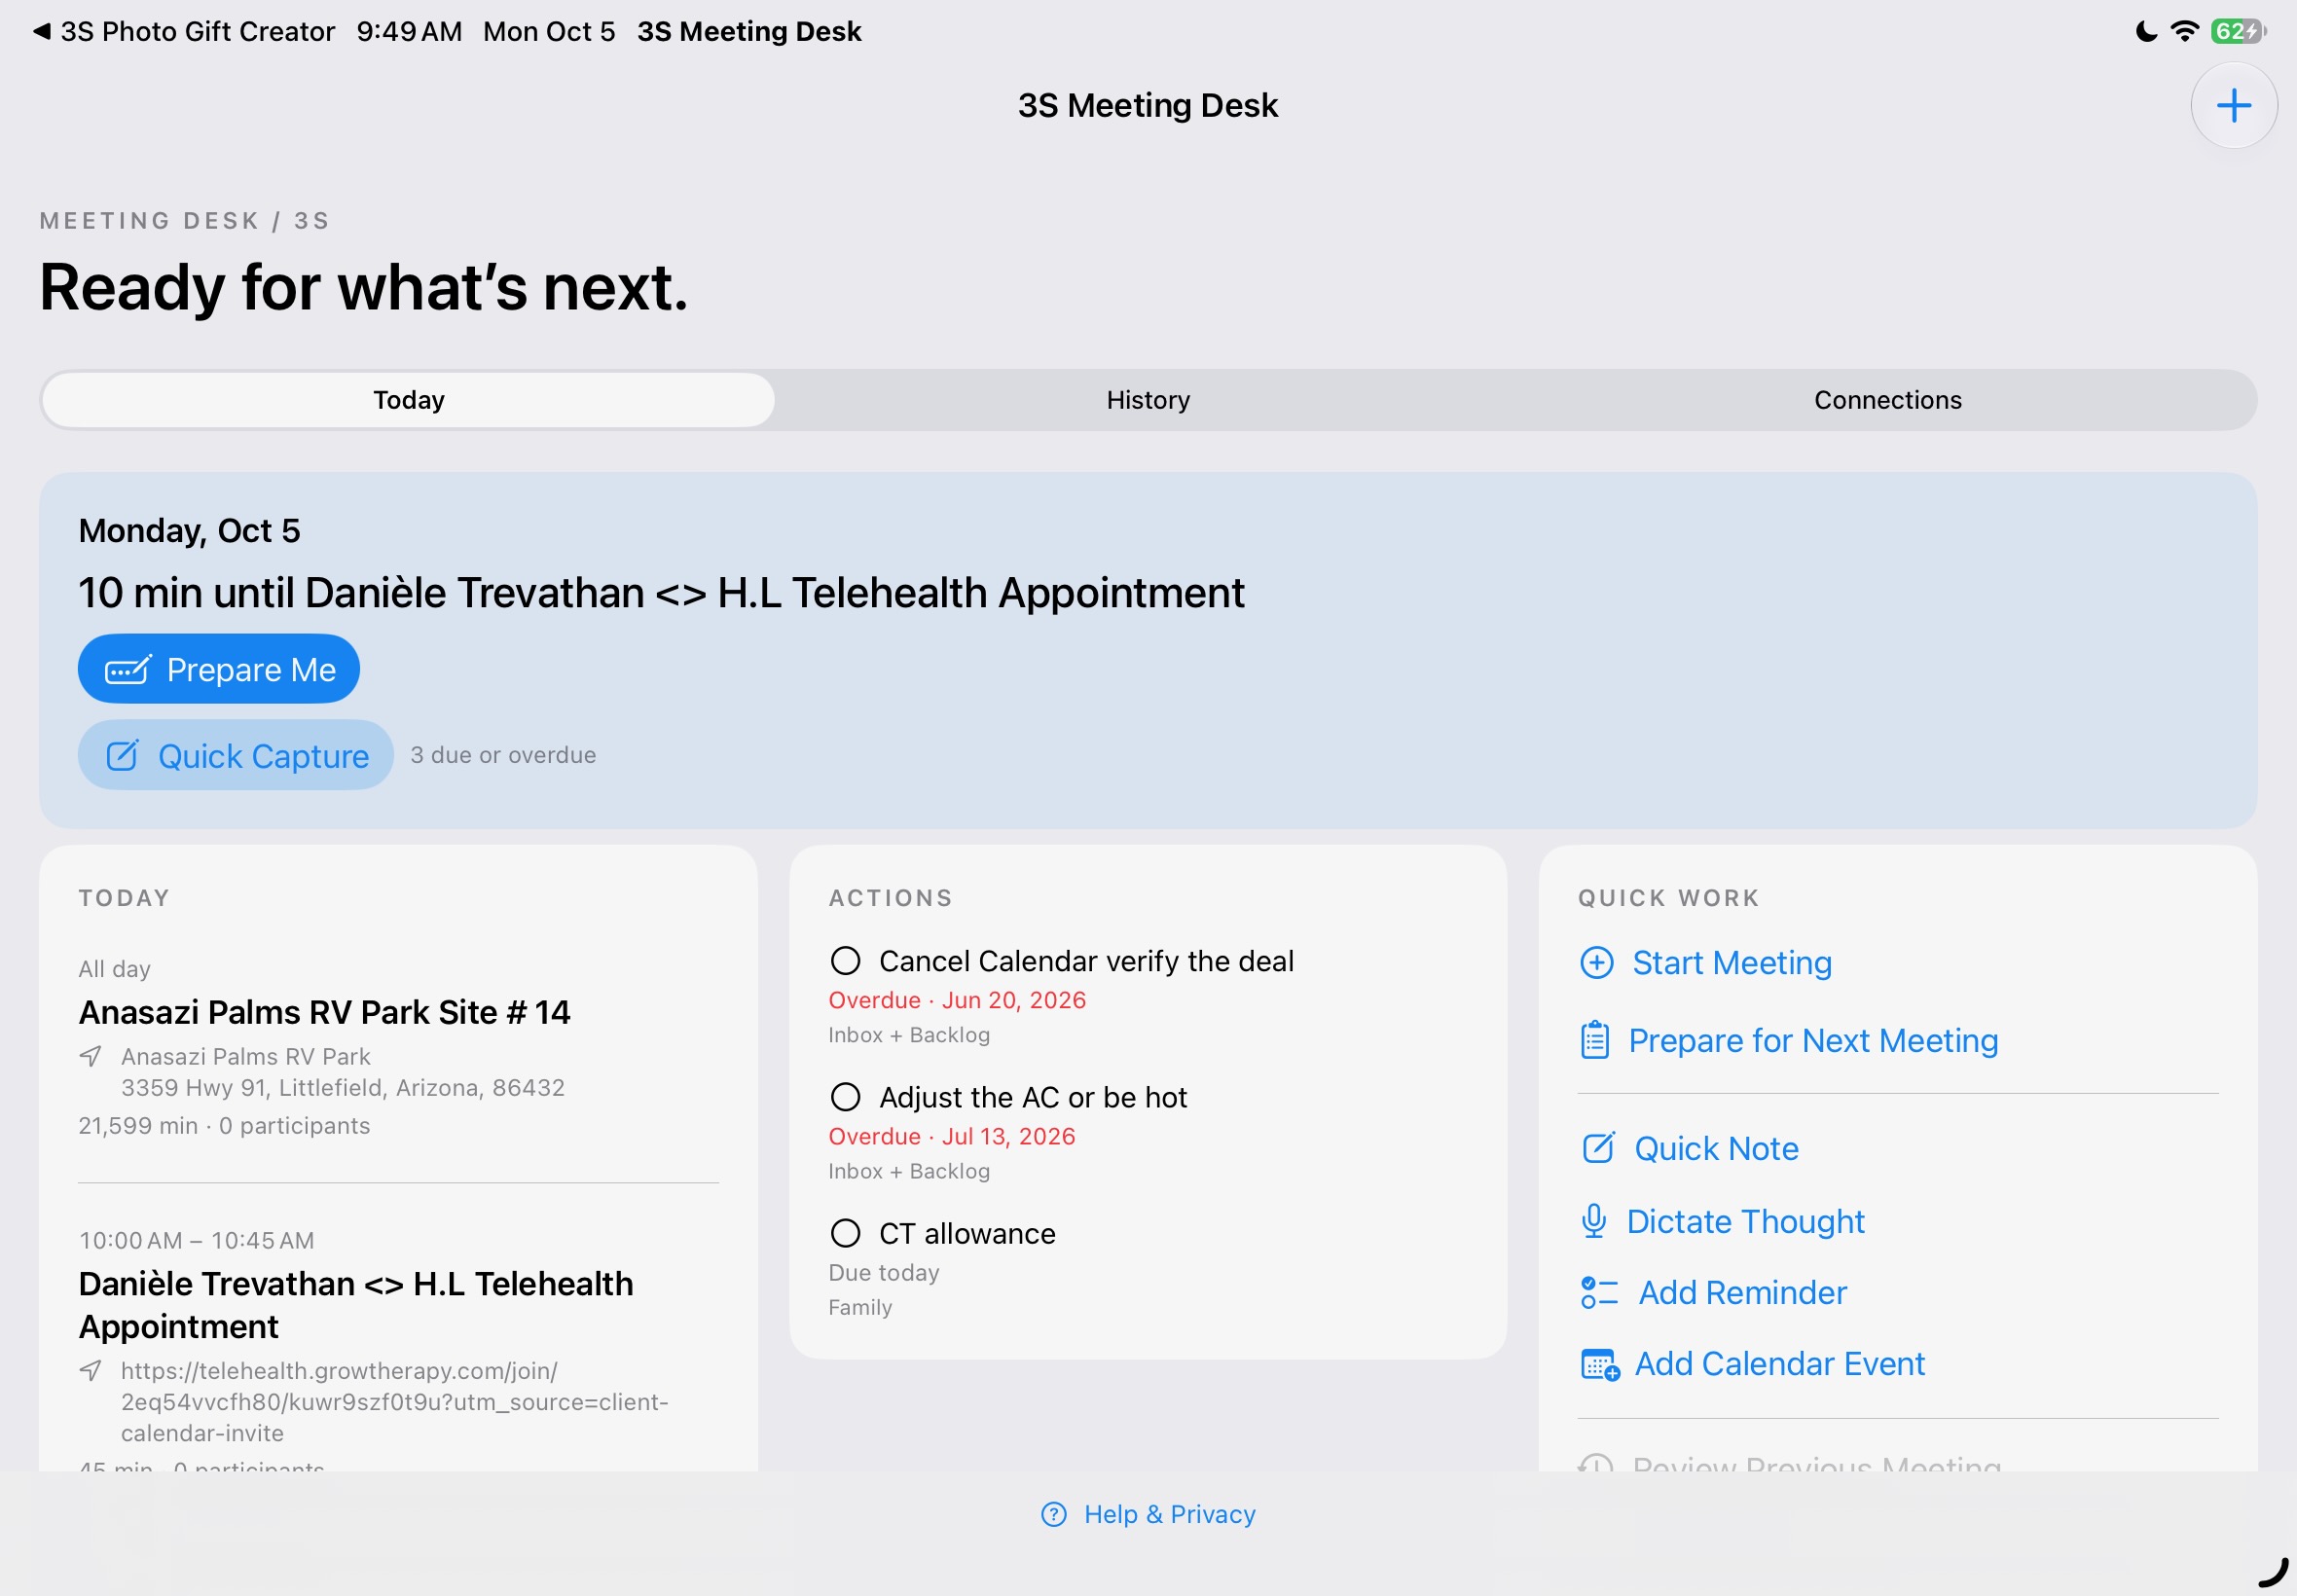This screenshot has height=1596, width=2297.
Task: Click location arrow next to Anasazi Palms RV Park
Action: coord(90,1056)
